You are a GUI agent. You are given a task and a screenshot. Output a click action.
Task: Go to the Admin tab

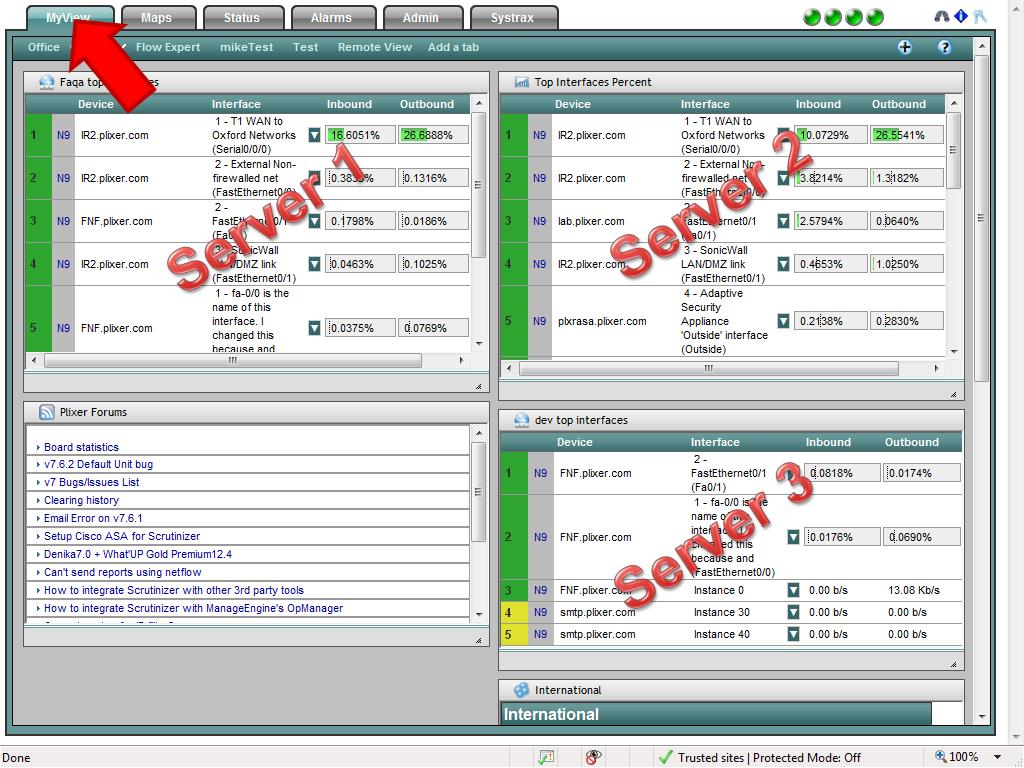(x=421, y=18)
